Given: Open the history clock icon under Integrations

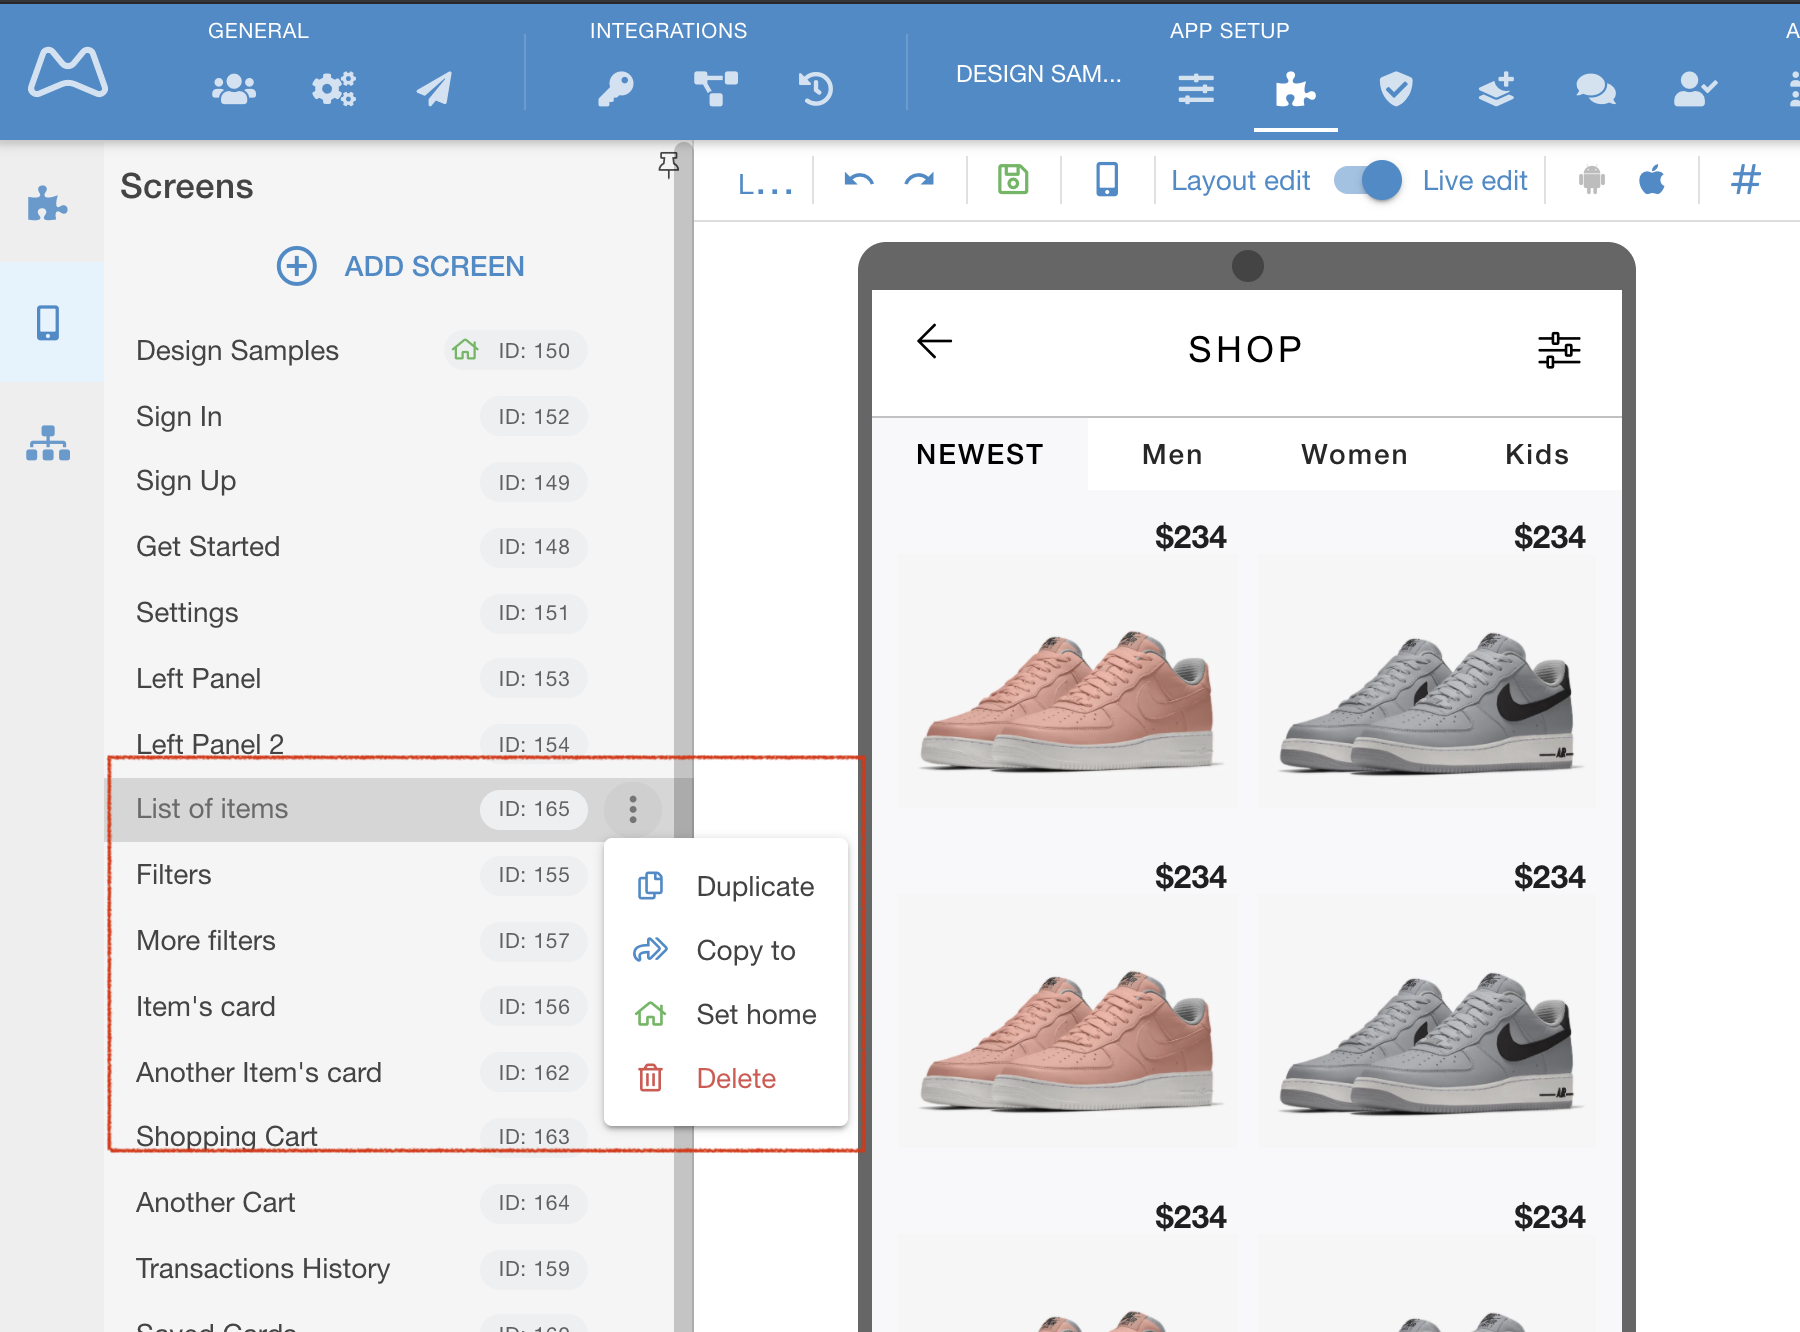Looking at the screenshot, I should (x=816, y=89).
